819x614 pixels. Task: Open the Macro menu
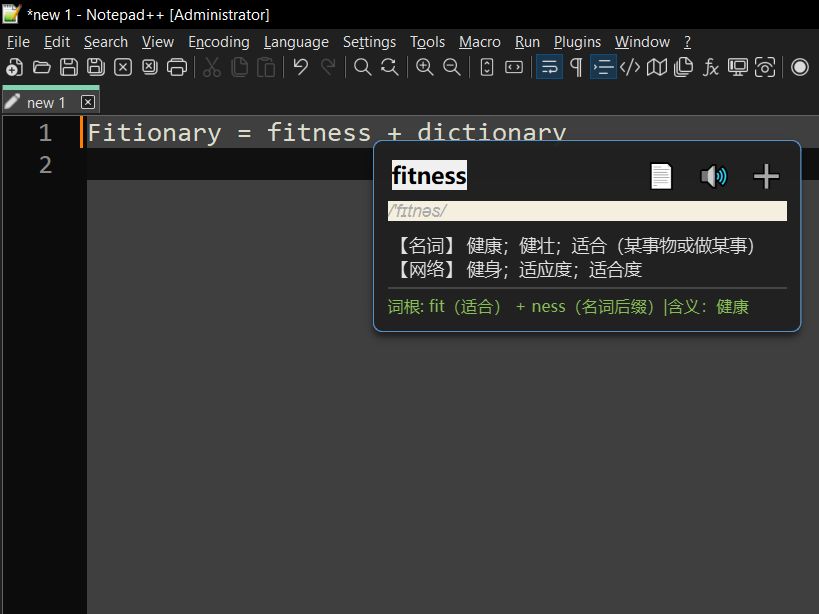tap(479, 42)
